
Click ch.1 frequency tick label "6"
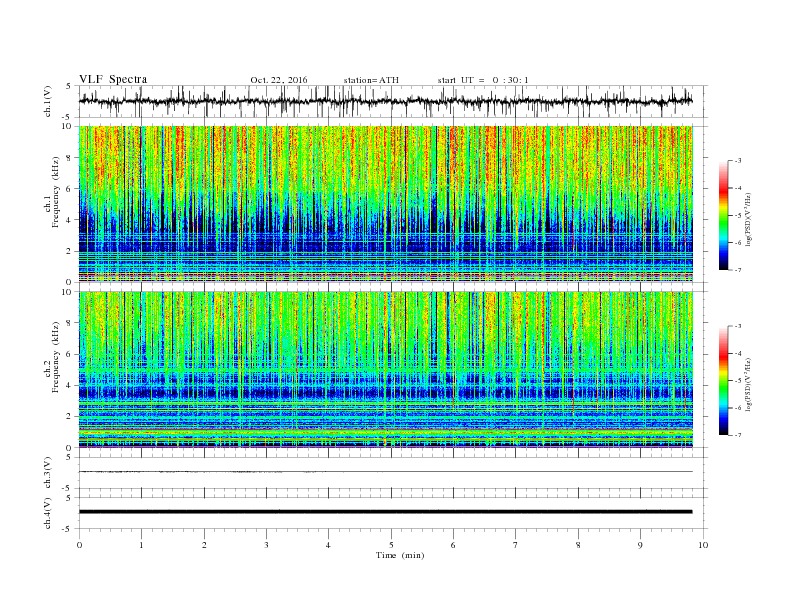coord(70,189)
